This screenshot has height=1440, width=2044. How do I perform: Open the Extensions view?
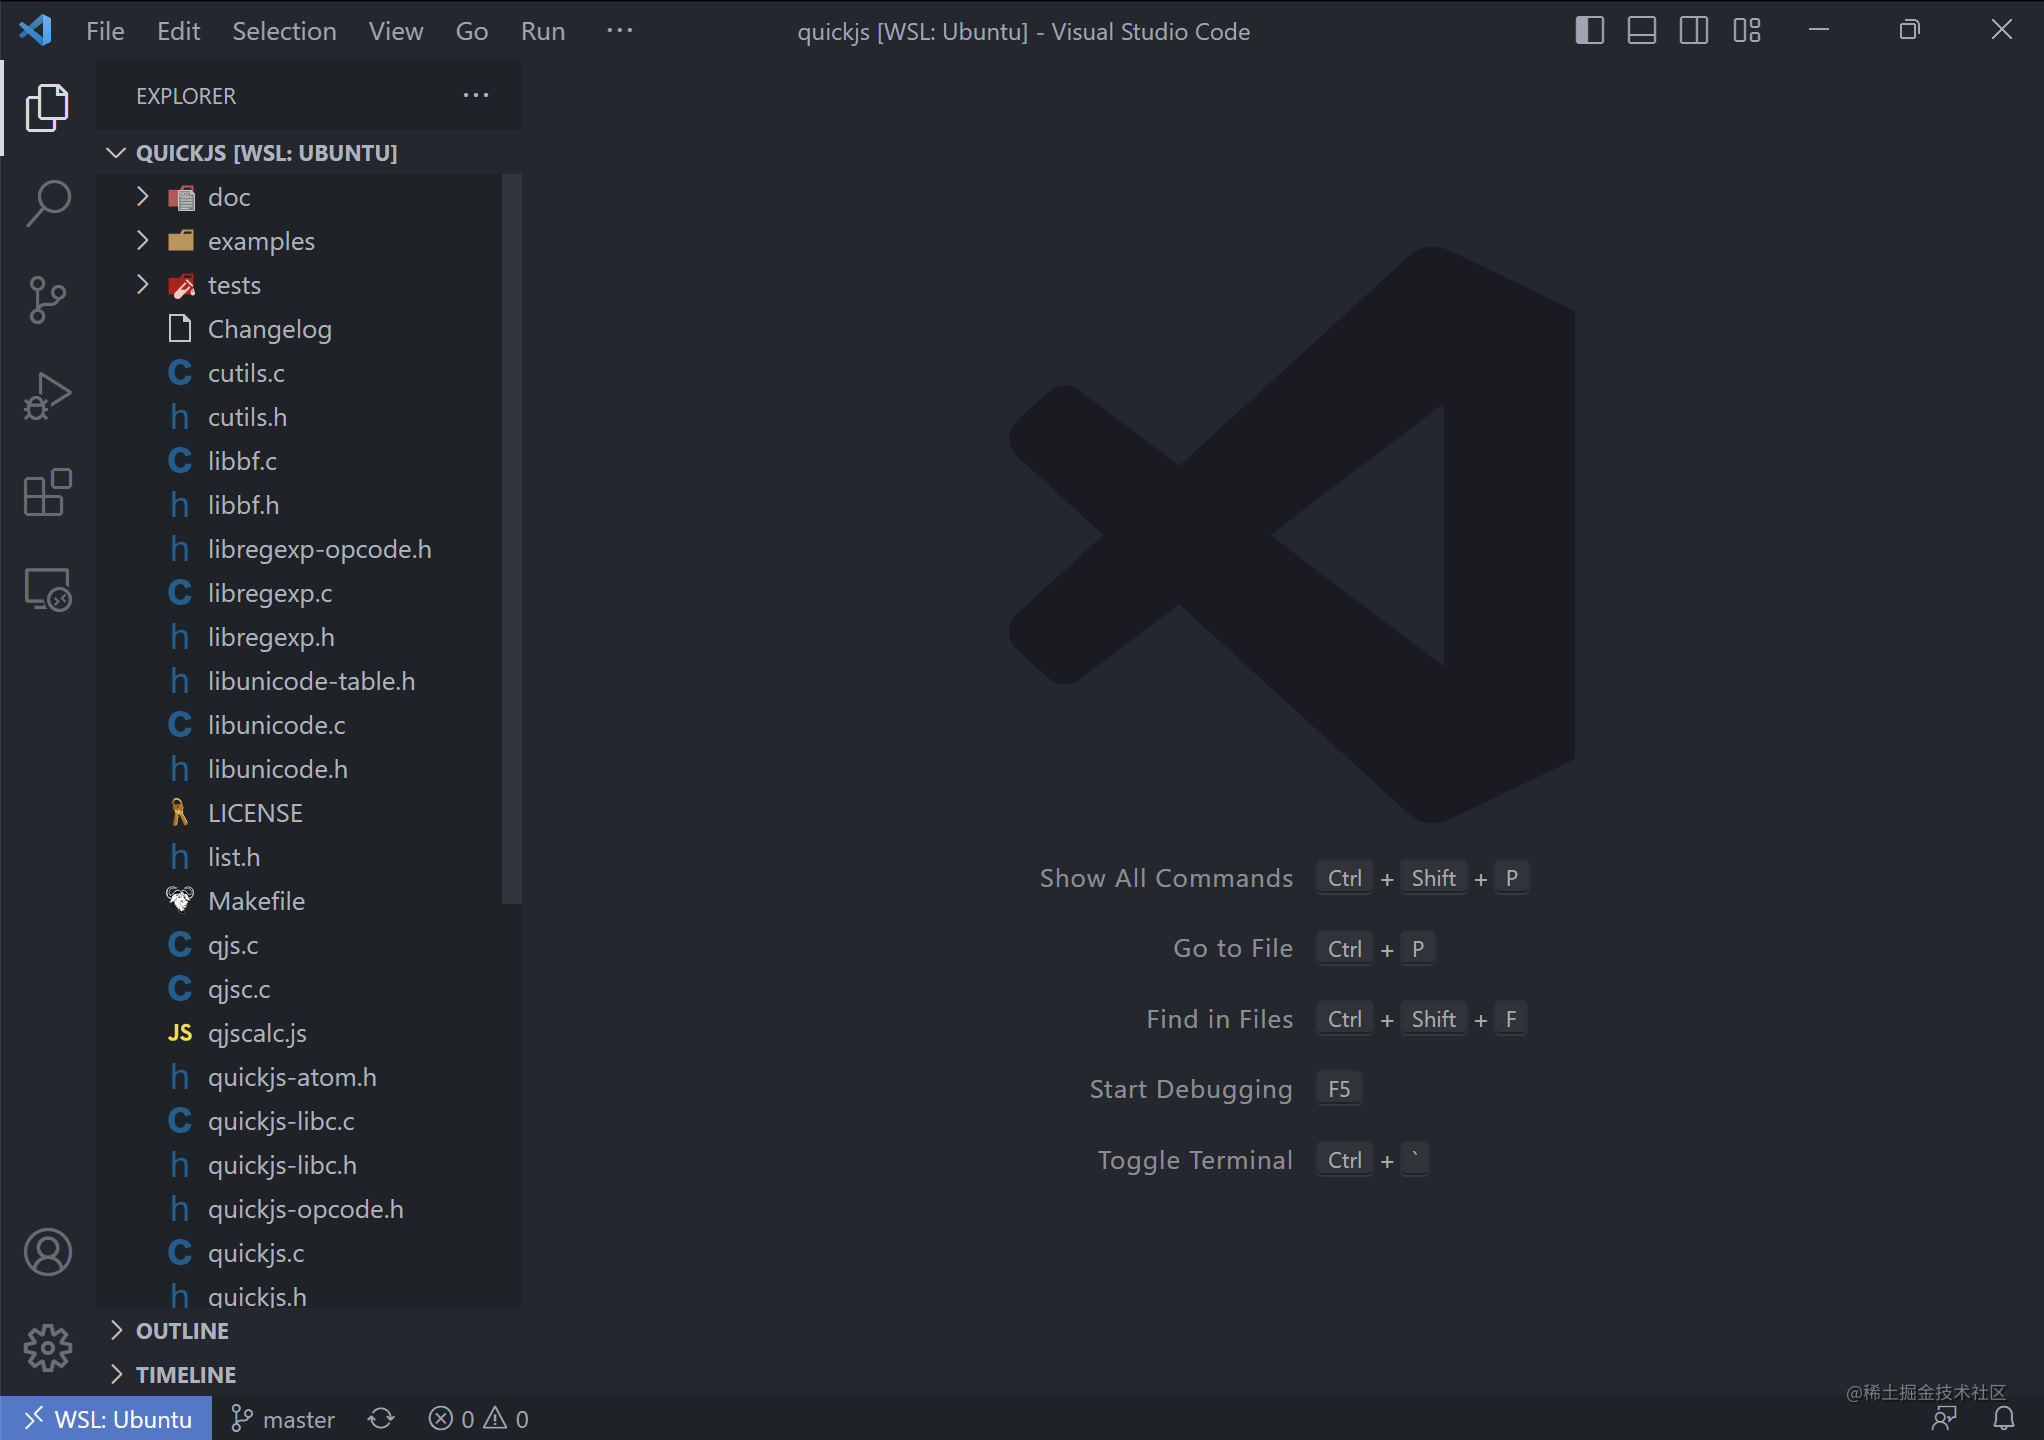pyautogui.click(x=47, y=492)
